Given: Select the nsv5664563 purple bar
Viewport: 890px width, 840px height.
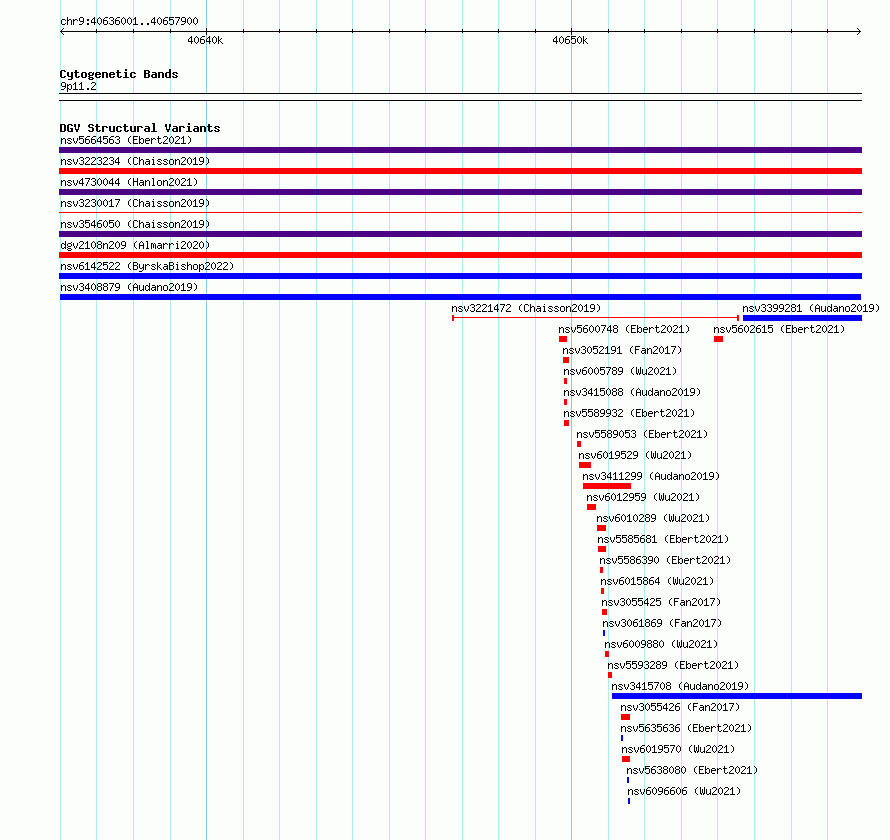Looking at the screenshot, I should click(460, 150).
